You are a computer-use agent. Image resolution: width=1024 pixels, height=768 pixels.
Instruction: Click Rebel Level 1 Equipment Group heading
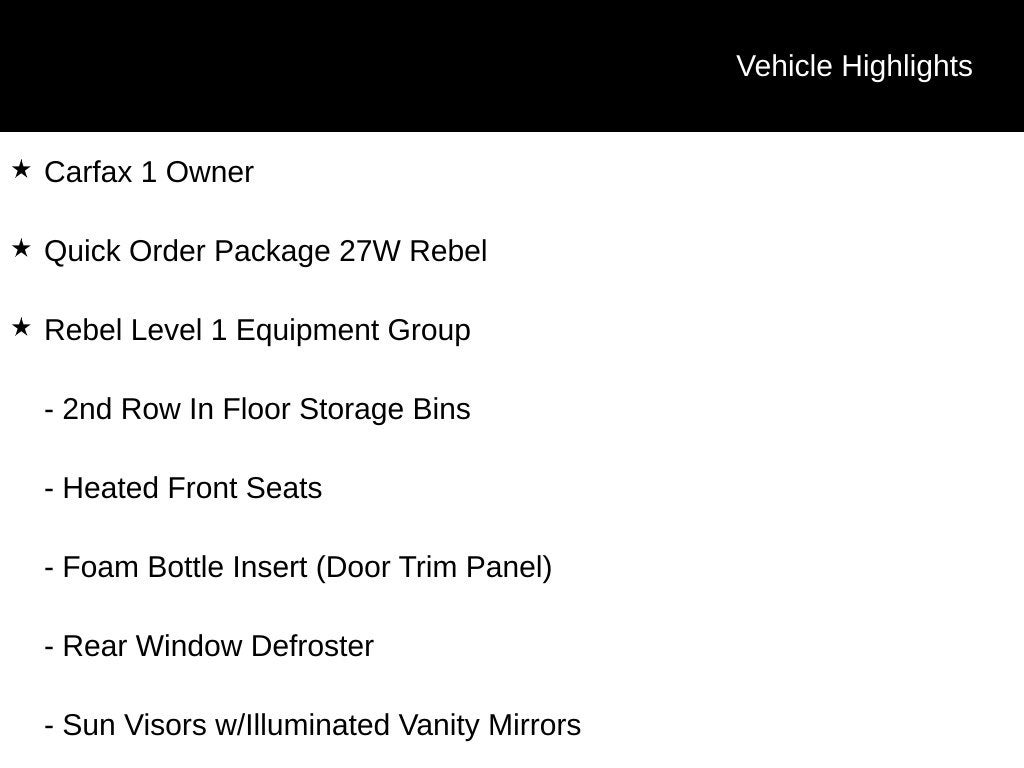coord(257,331)
